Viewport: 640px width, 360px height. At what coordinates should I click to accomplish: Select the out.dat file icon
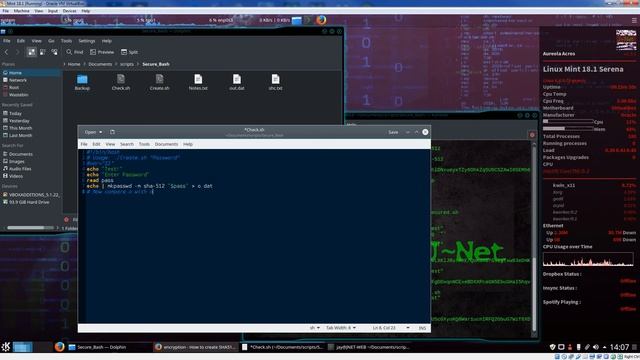[237, 82]
